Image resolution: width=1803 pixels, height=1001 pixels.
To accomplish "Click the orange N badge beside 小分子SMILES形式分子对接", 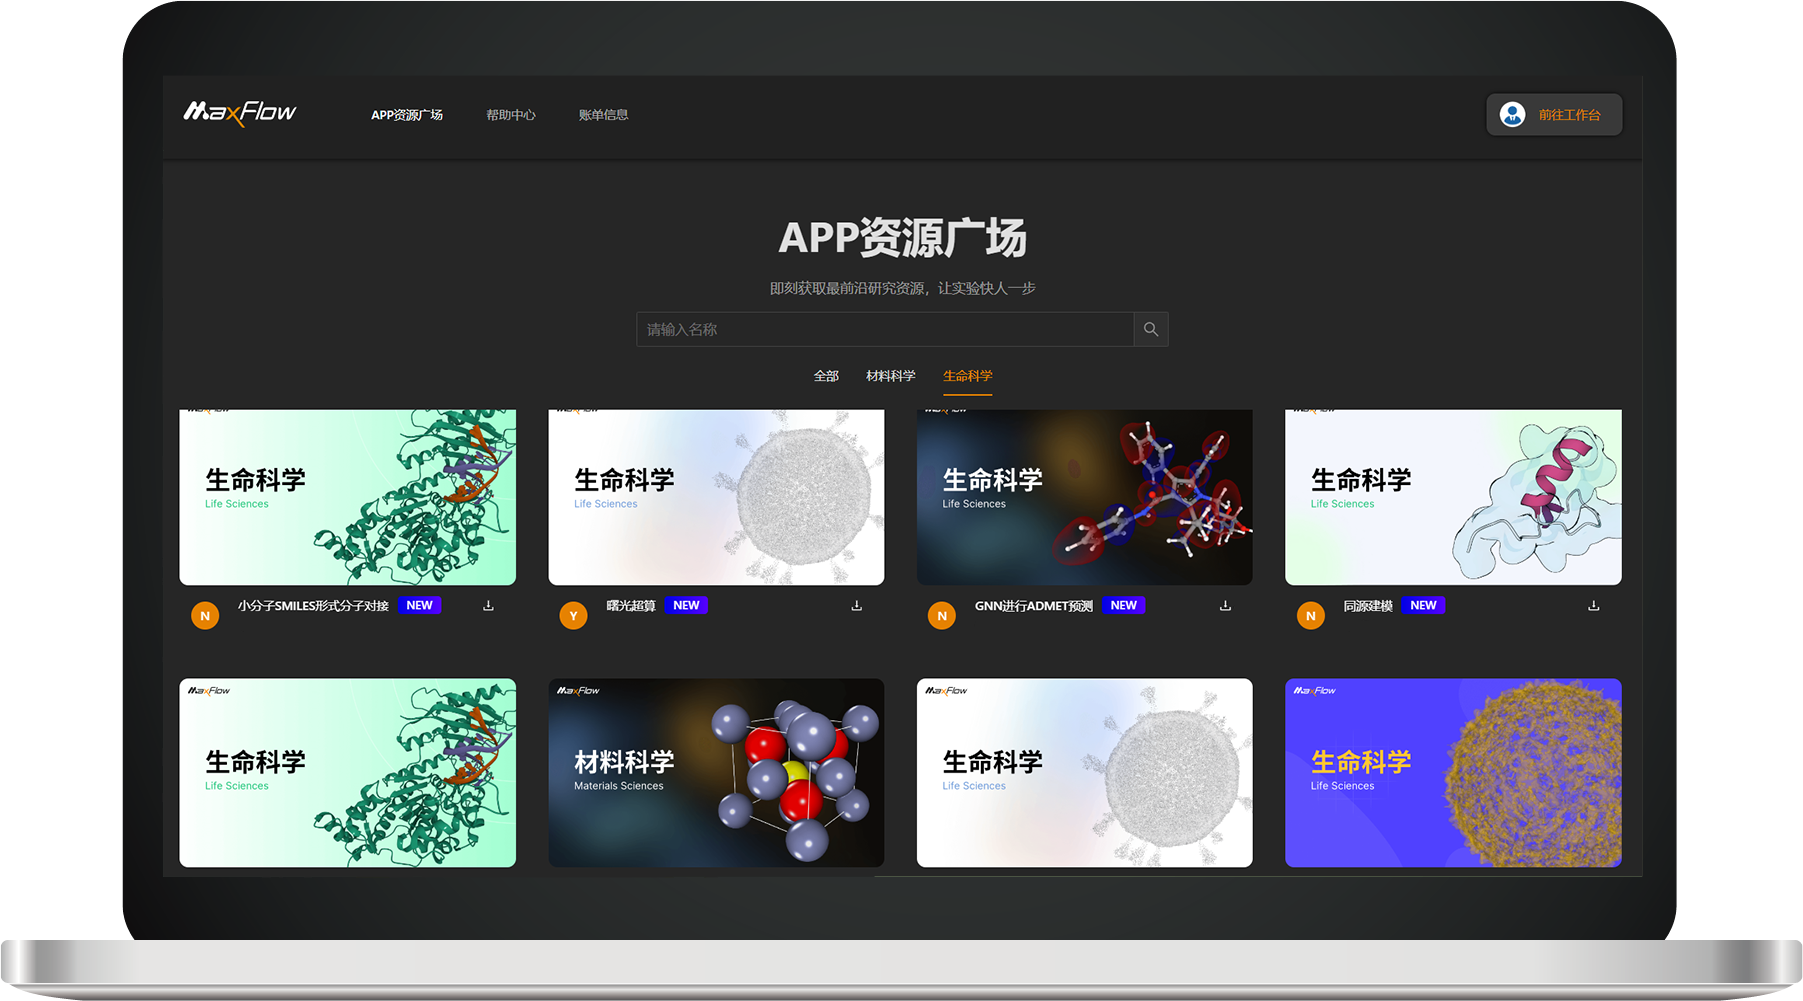I will coord(205,615).
